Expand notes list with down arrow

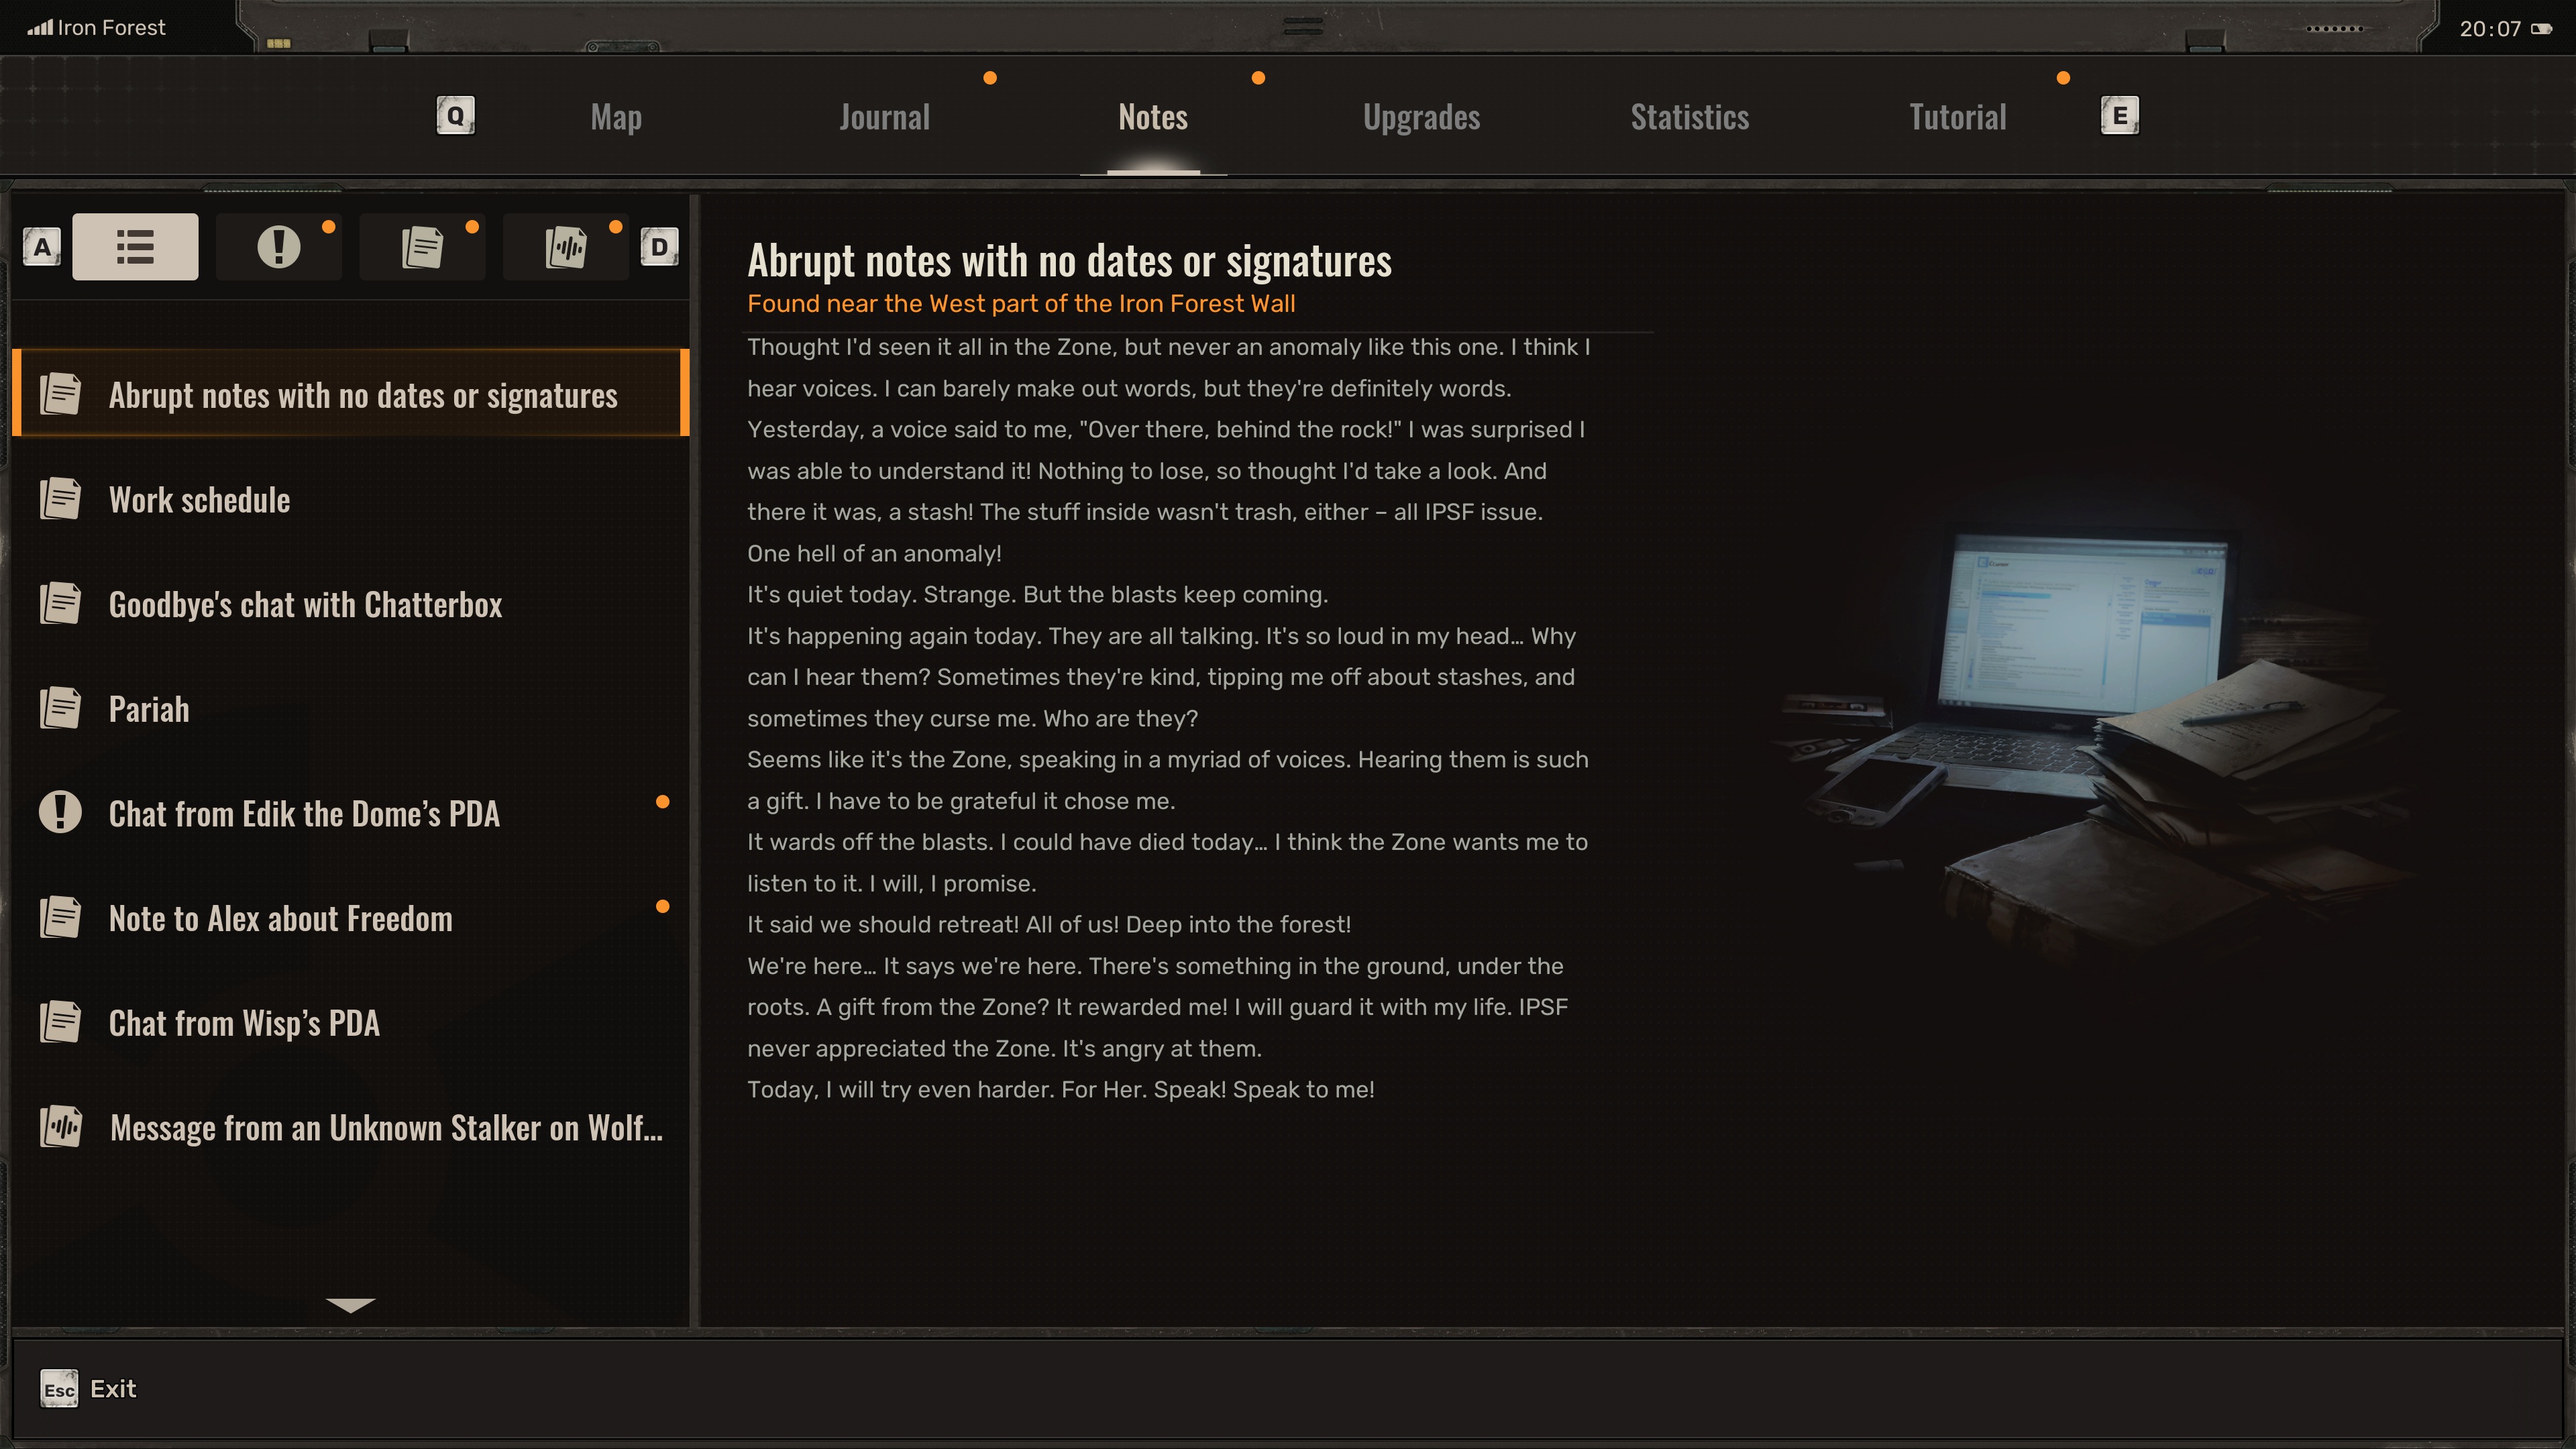(x=350, y=1304)
